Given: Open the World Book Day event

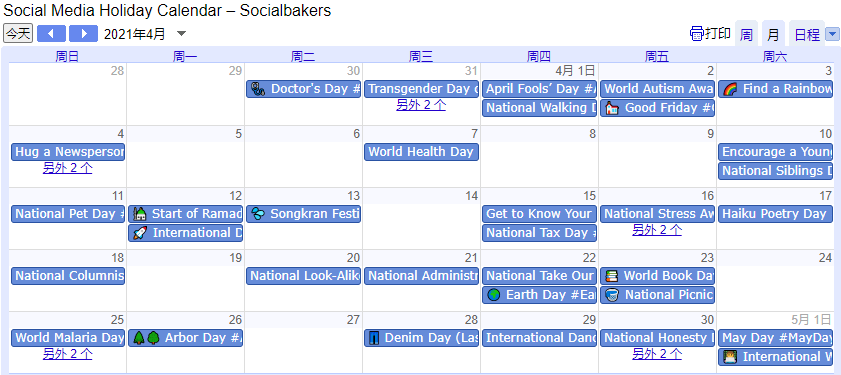Looking at the screenshot, I should [657, 276].
